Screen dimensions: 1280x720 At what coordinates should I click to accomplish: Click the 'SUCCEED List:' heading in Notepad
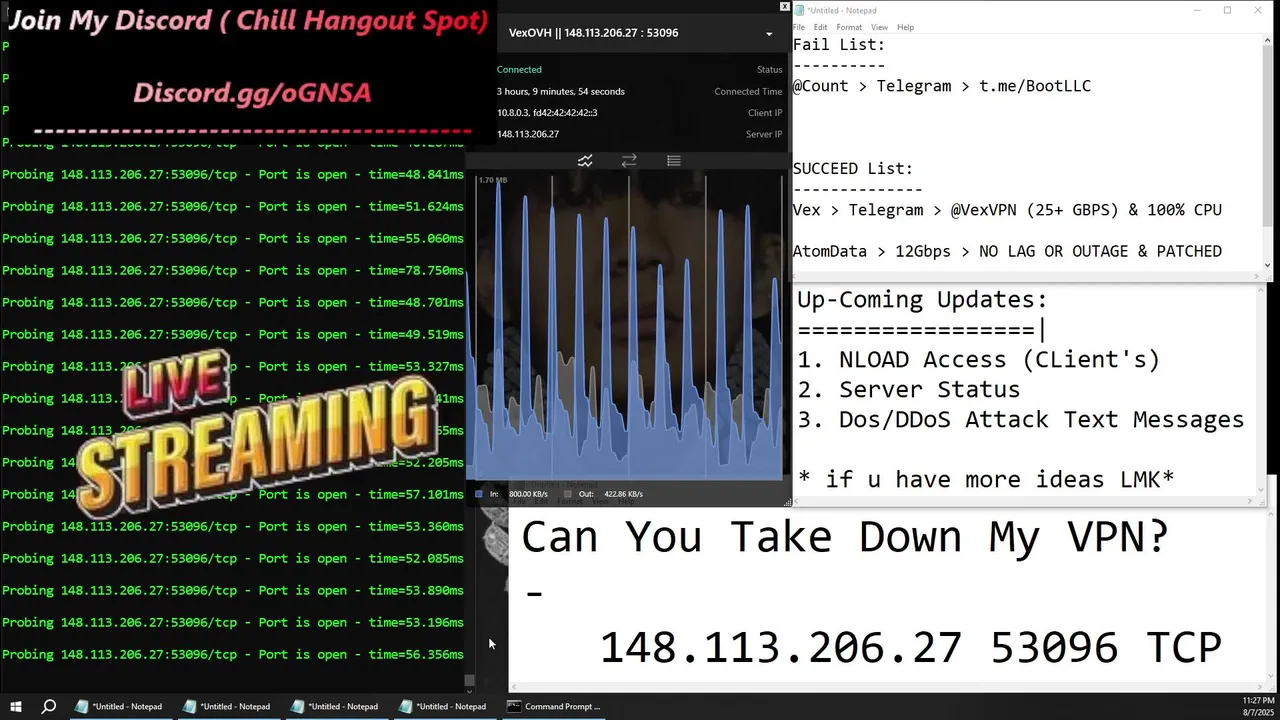click(x=853, y=169)
